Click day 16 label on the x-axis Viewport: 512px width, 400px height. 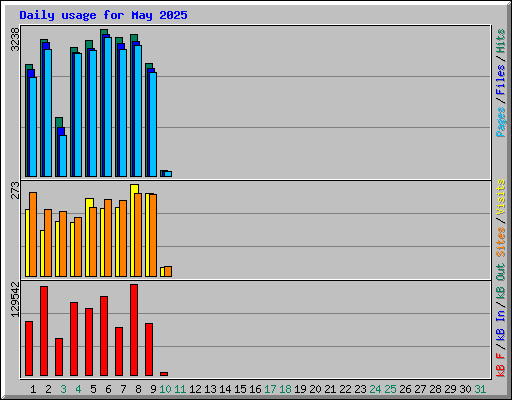[x=255, y=389]
